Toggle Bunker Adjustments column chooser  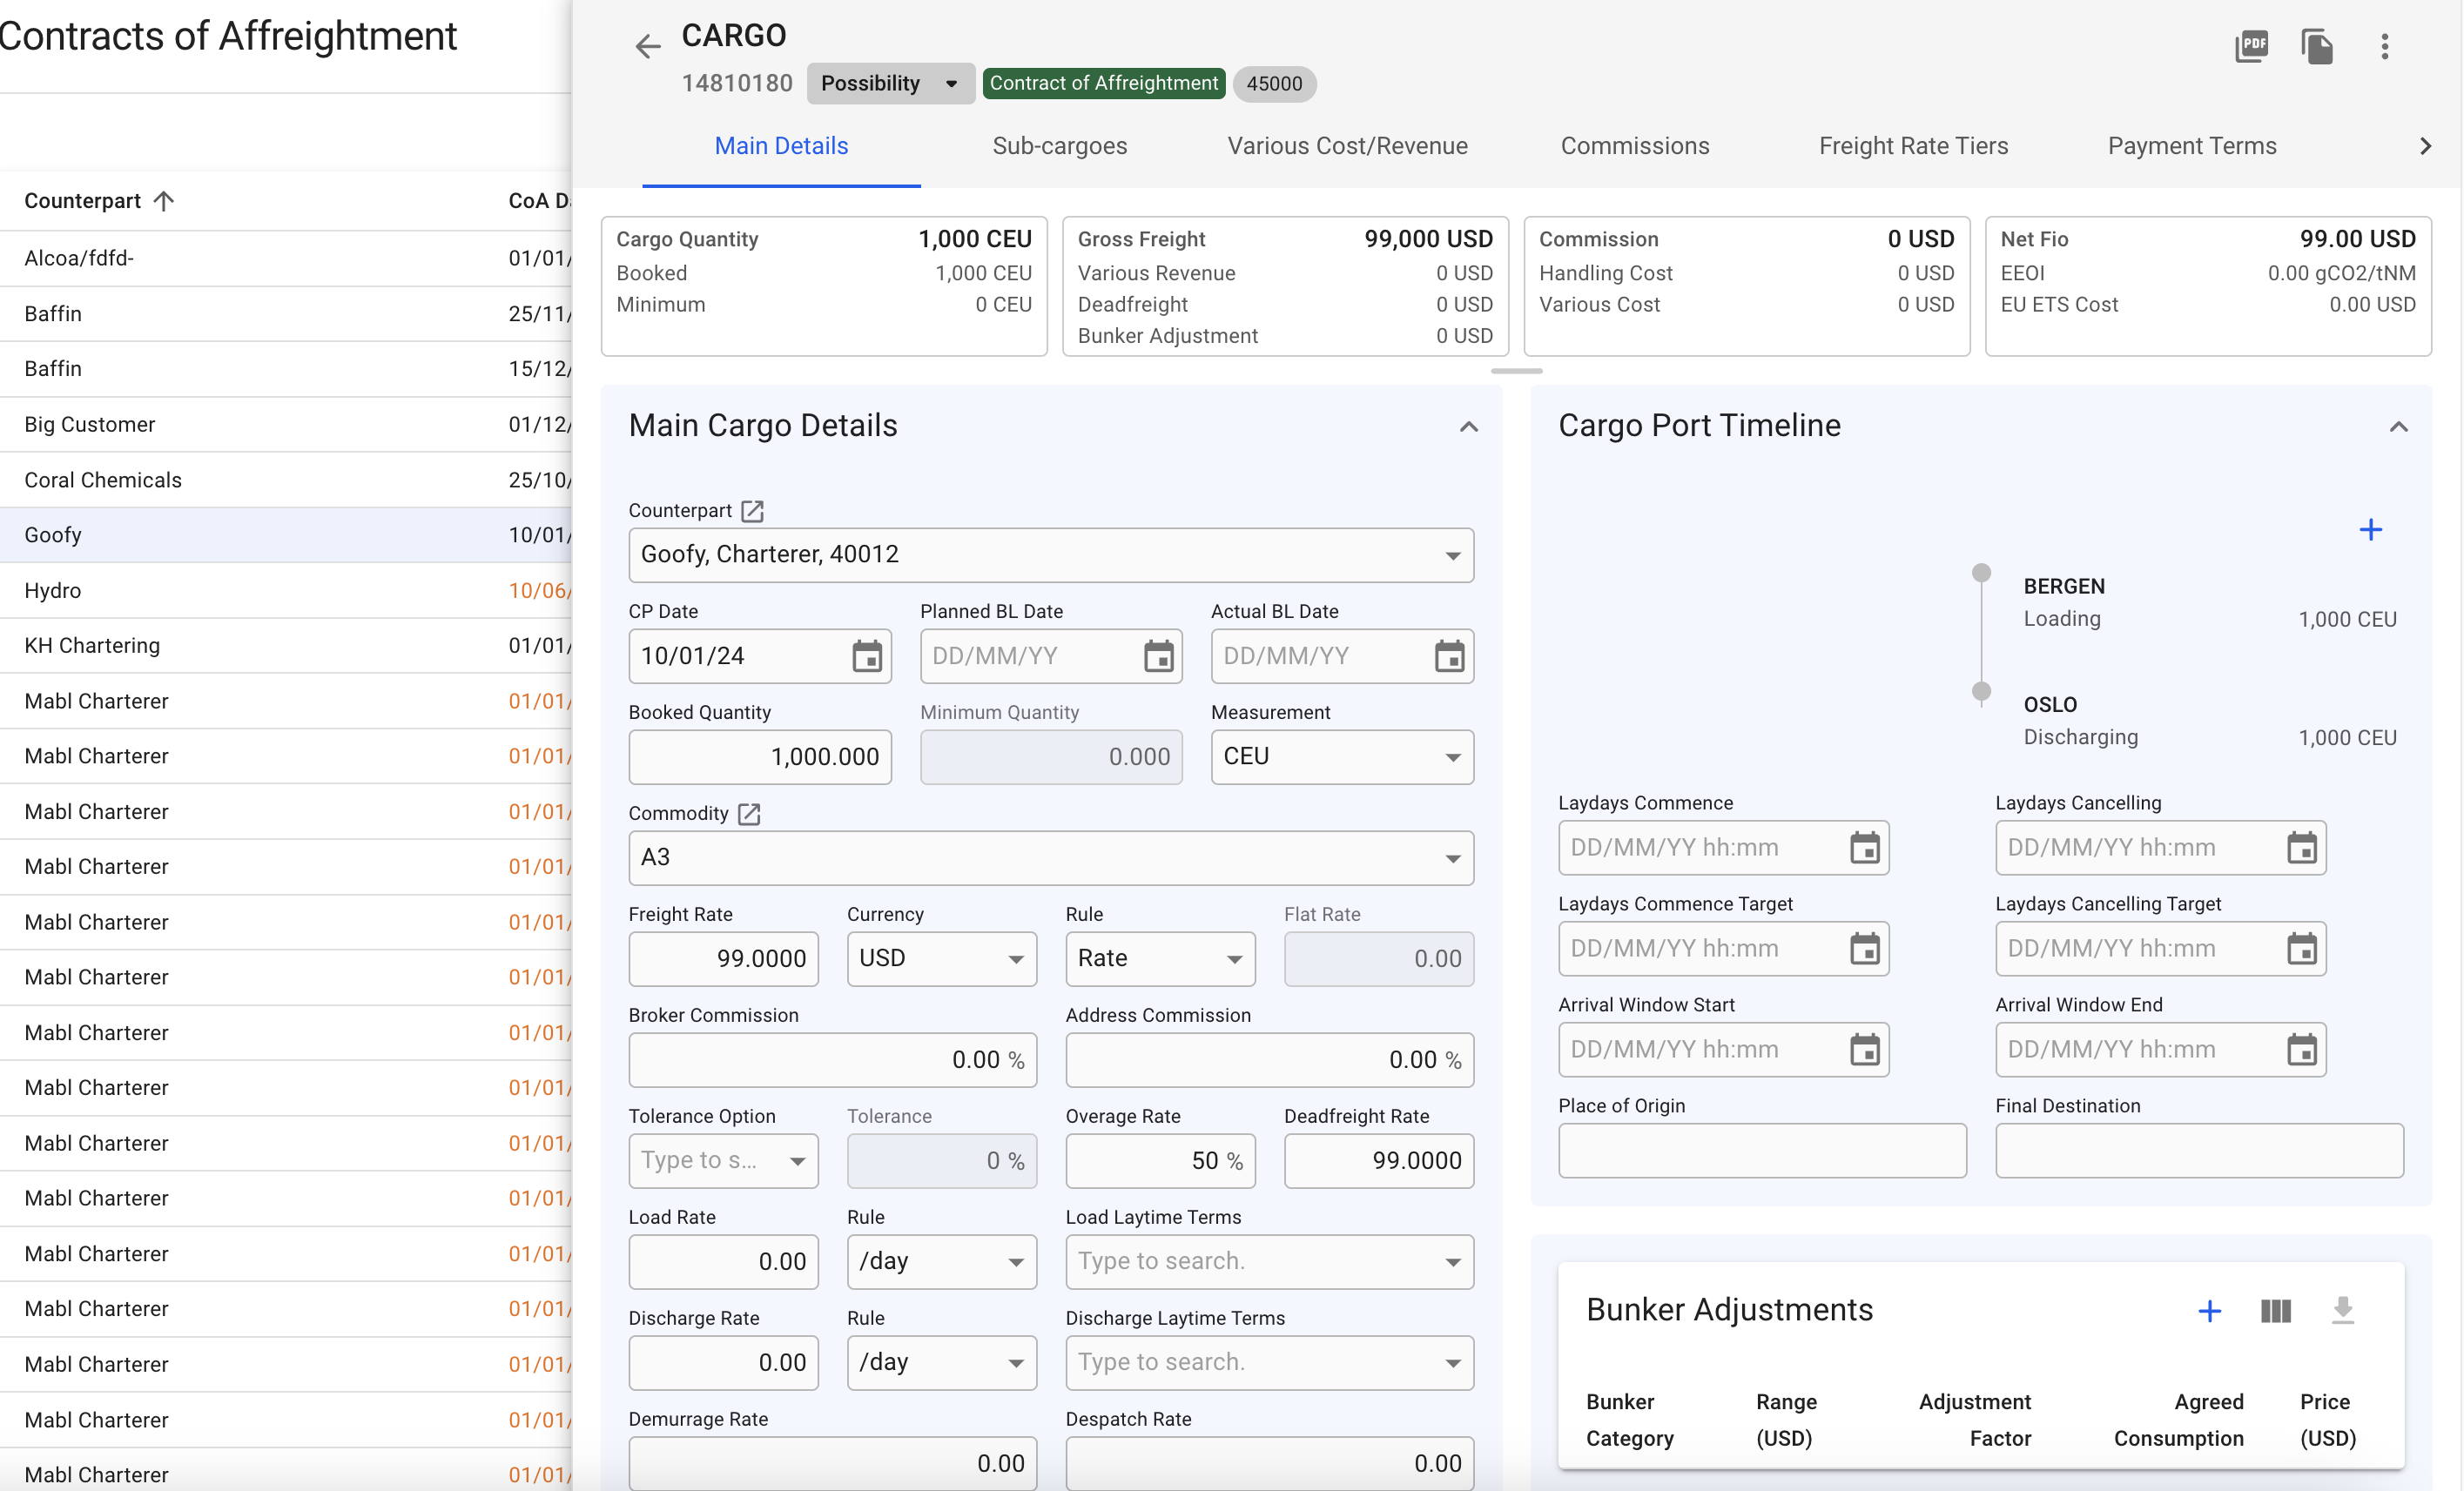pos(2275,1311)
